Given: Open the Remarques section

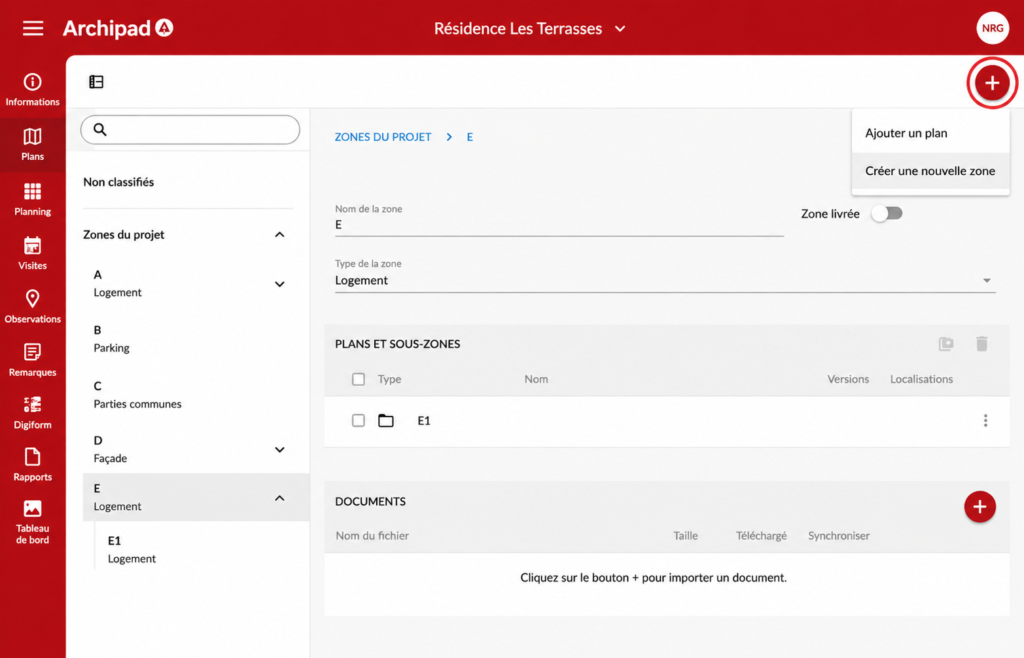Looking at the screenshot, I should pyautogui.click(x=33, y=360).
